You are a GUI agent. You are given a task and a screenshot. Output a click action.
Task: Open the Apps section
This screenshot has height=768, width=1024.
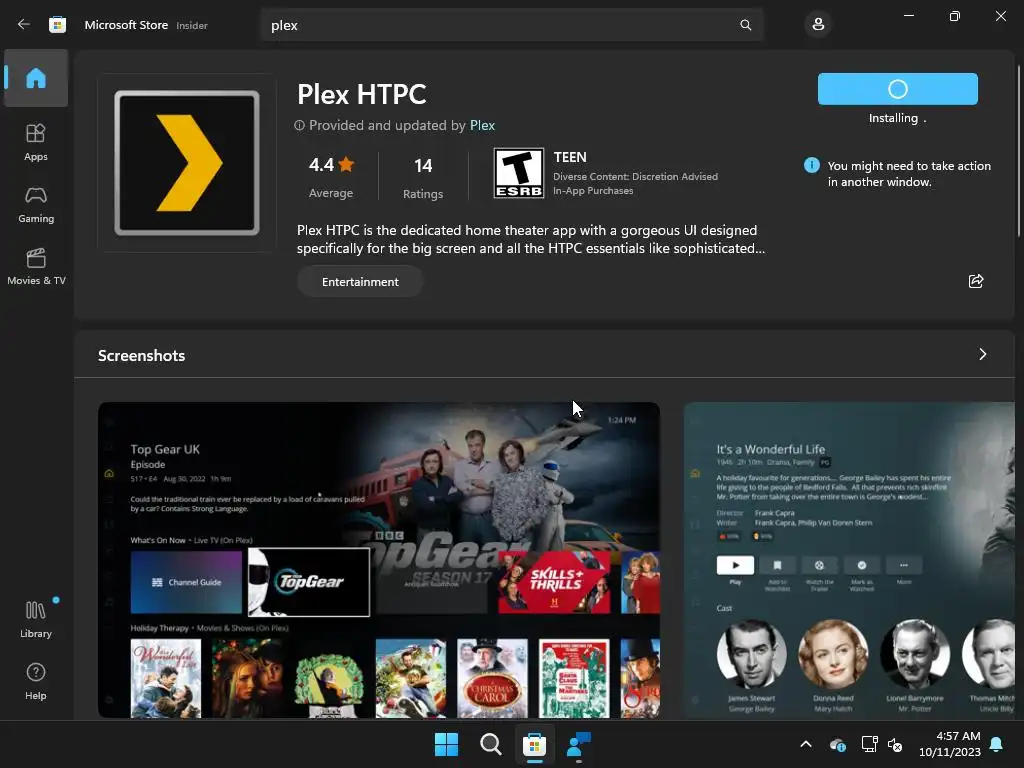click(36, 142)
